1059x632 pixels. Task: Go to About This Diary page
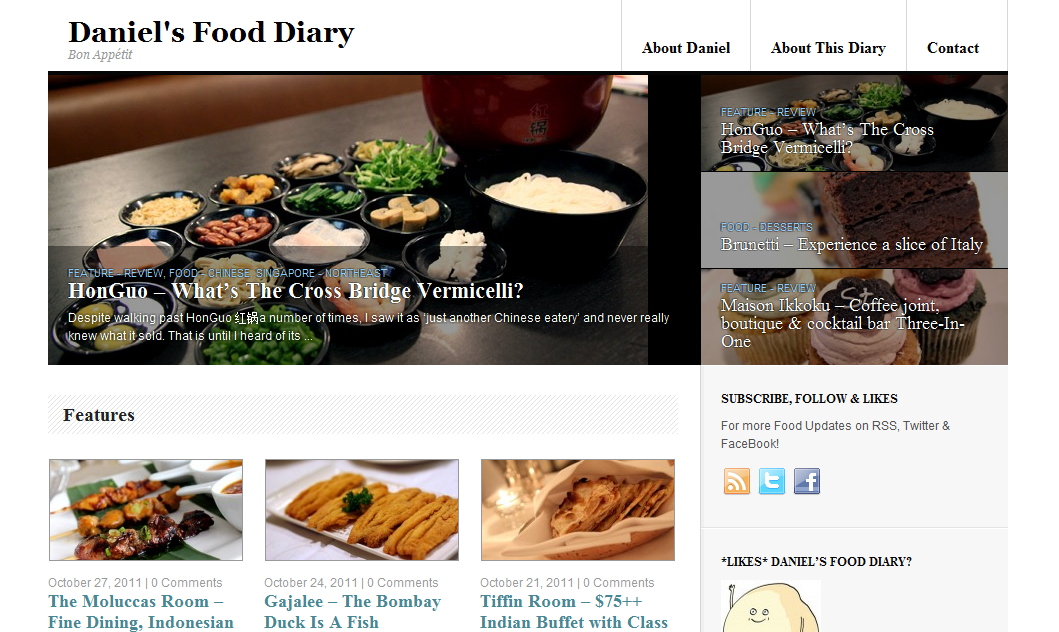click(828, 48)
